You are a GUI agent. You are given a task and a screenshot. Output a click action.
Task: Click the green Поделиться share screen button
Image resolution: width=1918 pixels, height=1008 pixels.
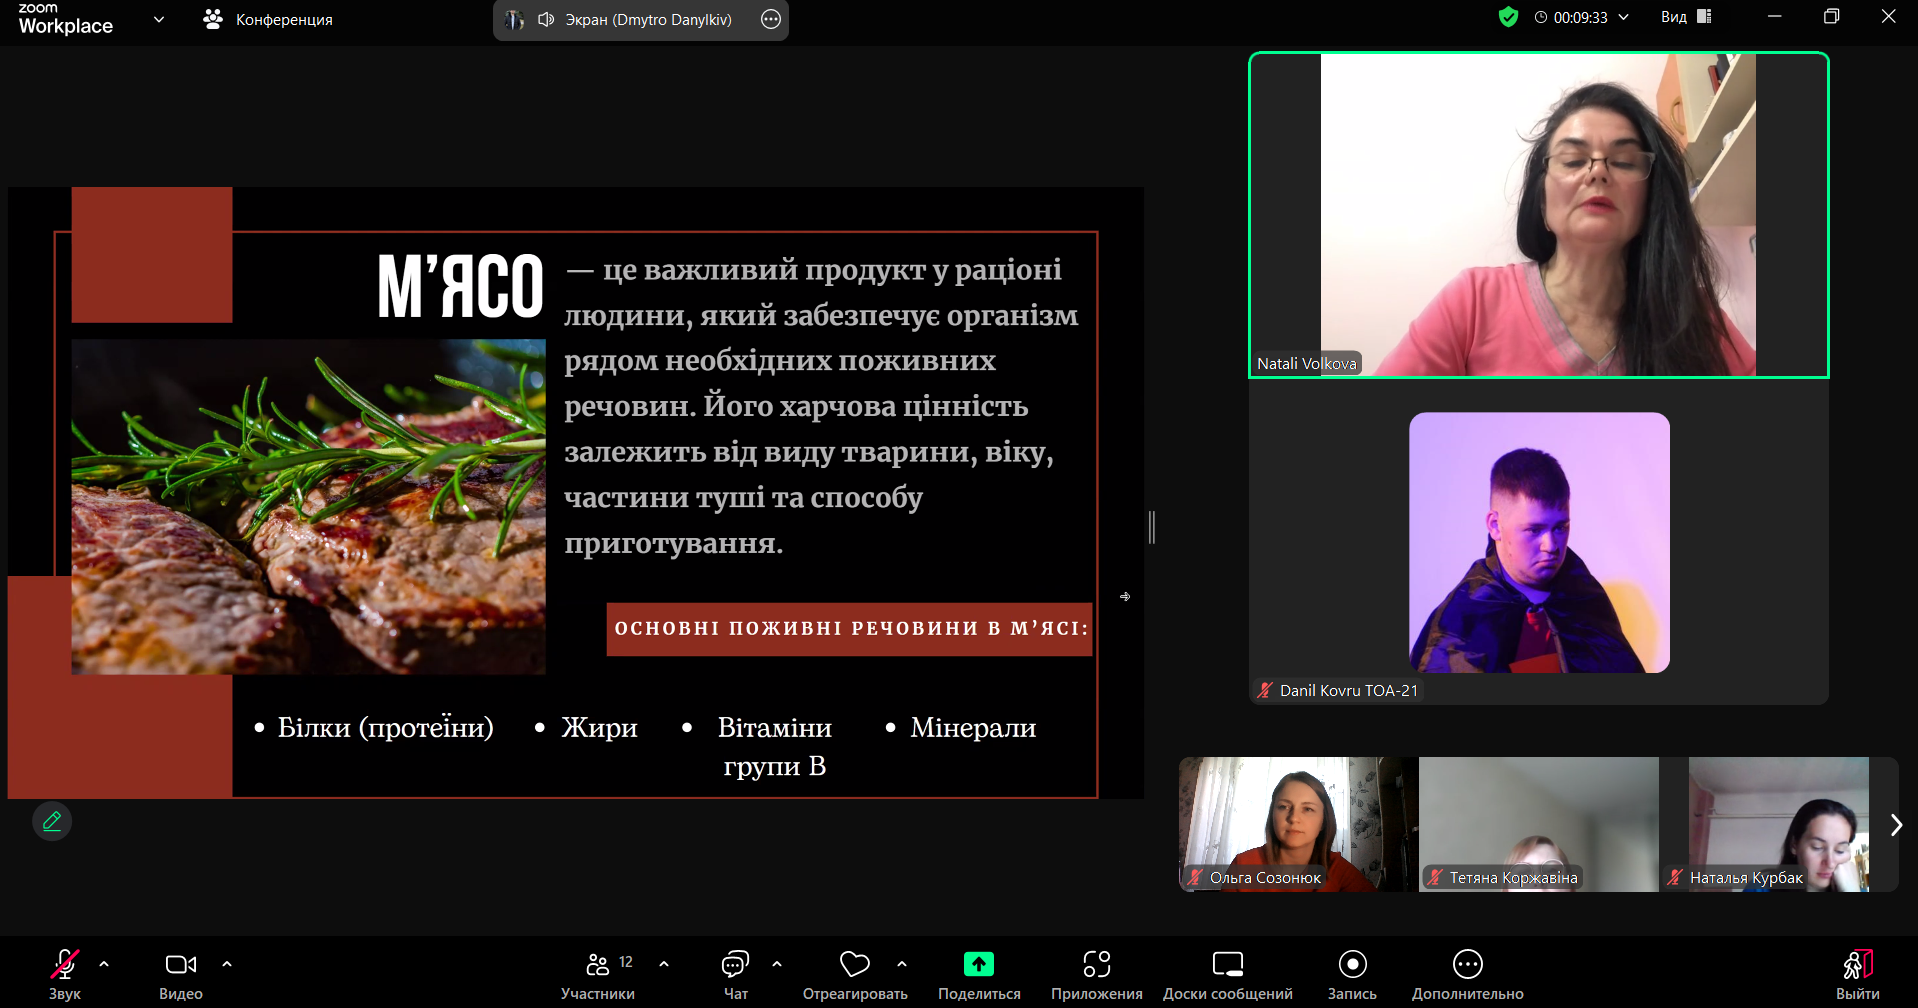coord(978,964)
